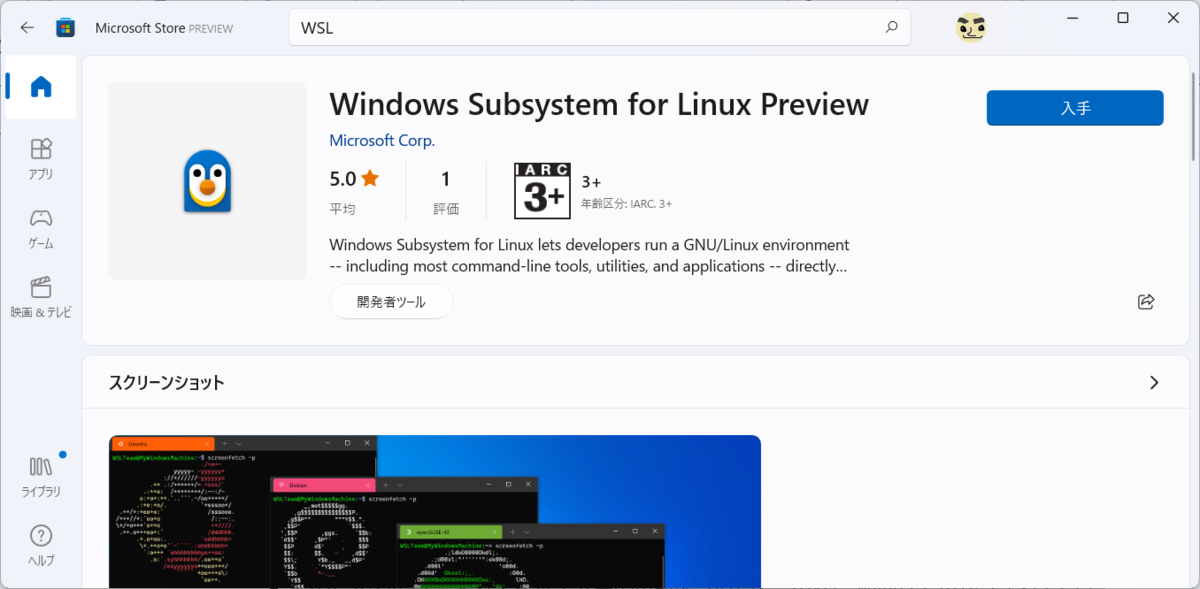Open the terminal screenshot thumbnail
The width and height of the screenshot is (1200, 589).
tap(435, 512)
